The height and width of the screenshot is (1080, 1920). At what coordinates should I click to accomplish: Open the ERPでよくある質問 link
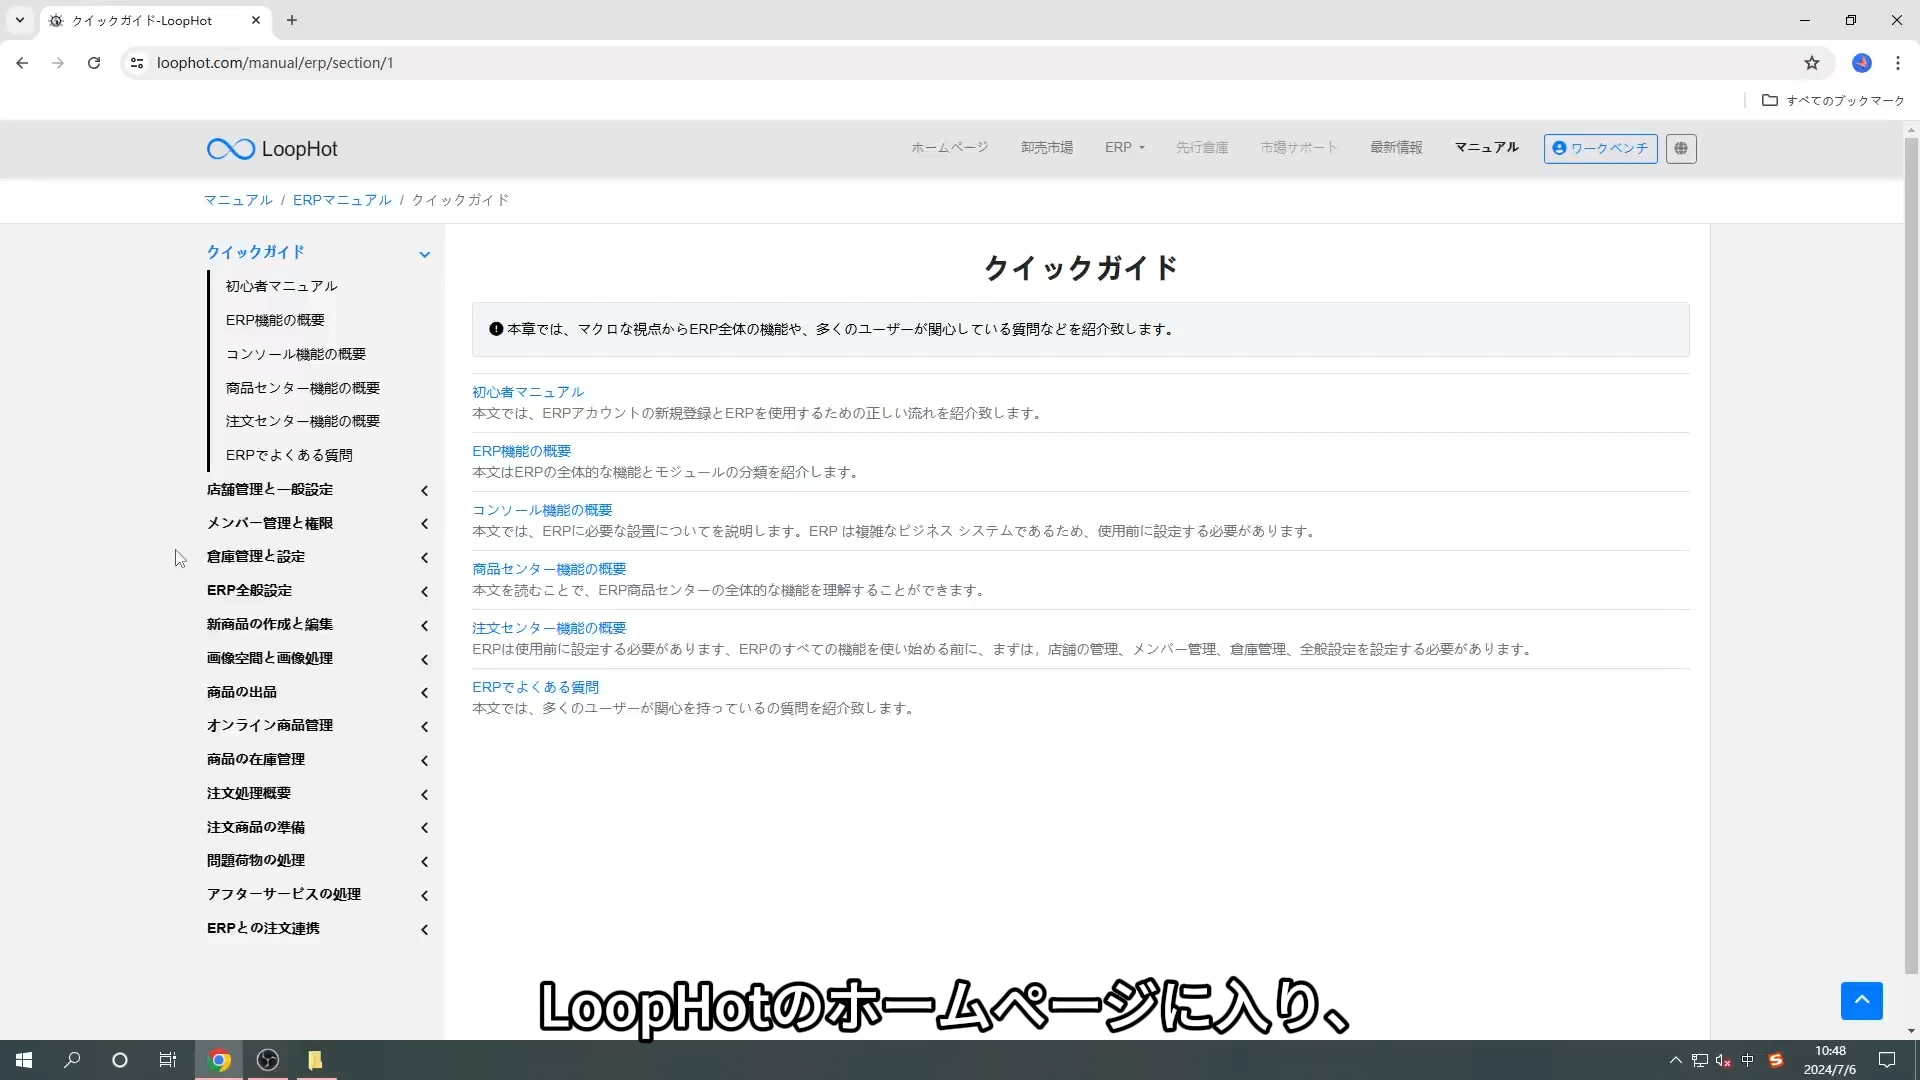535,687
